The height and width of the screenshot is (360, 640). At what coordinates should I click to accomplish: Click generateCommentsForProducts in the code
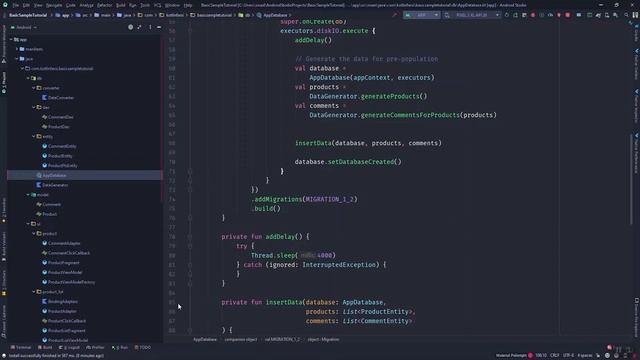tap(410, 115)
